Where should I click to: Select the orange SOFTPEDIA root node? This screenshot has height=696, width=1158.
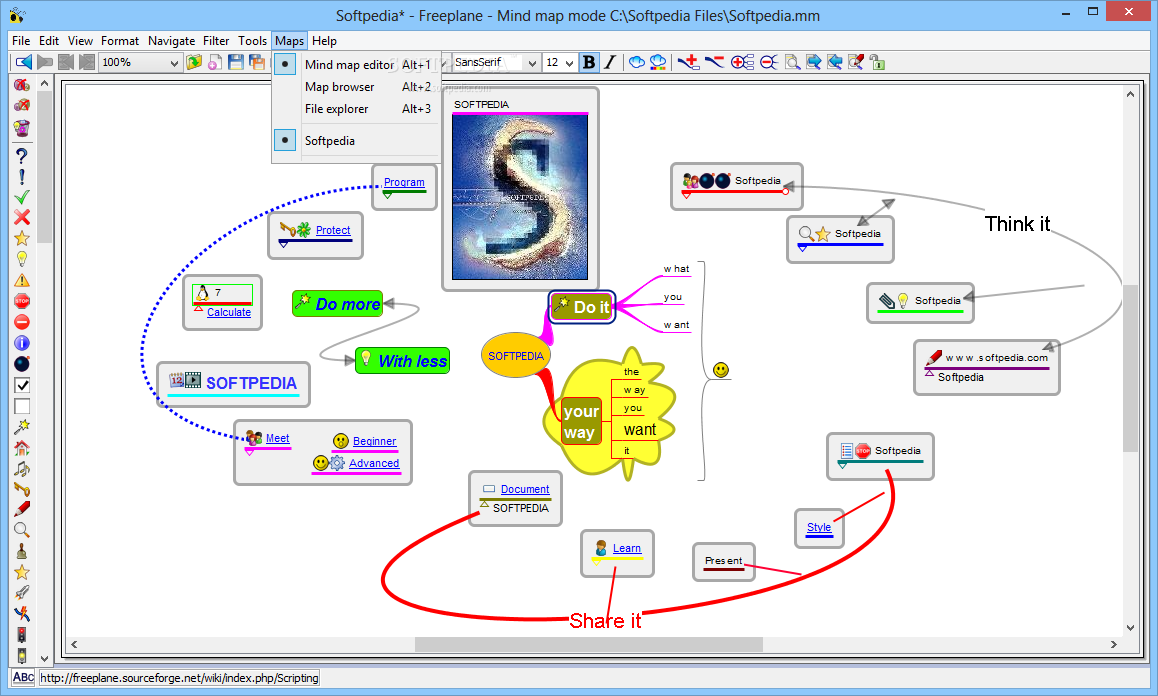click(516, 355)
